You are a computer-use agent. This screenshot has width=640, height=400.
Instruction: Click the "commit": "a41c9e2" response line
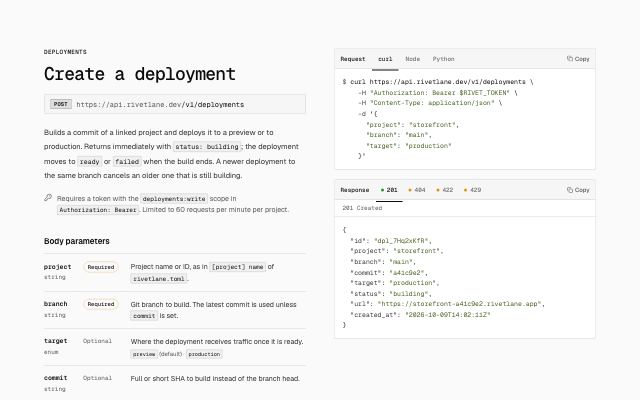(x=389, y=272)
